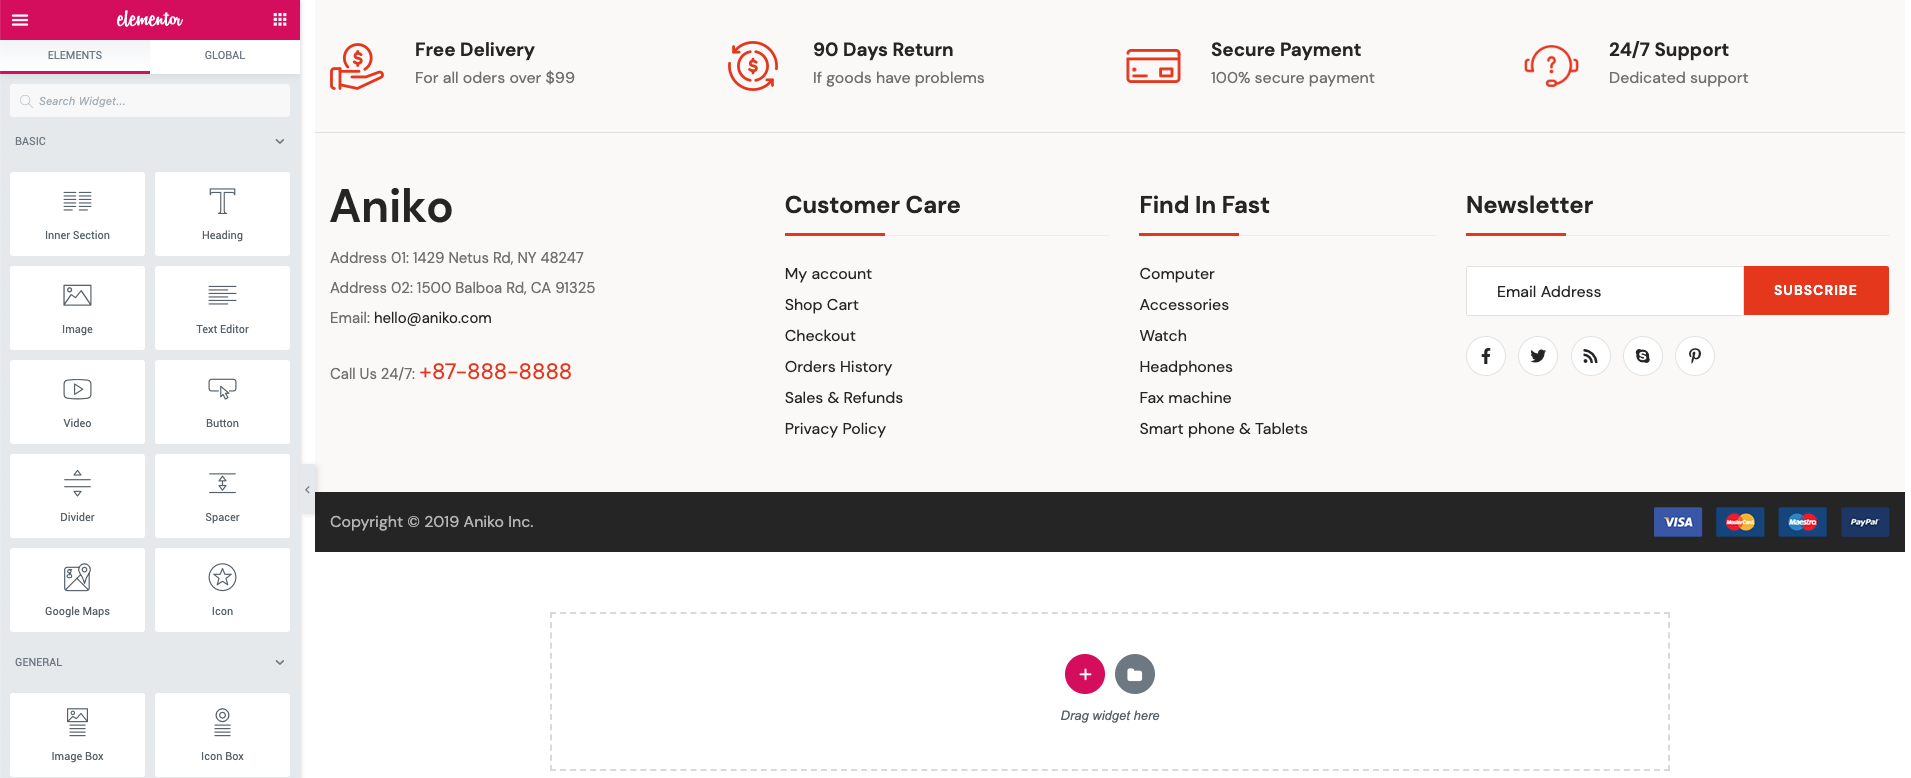
Task: Select the Heading widget
Action: point(222,213)
